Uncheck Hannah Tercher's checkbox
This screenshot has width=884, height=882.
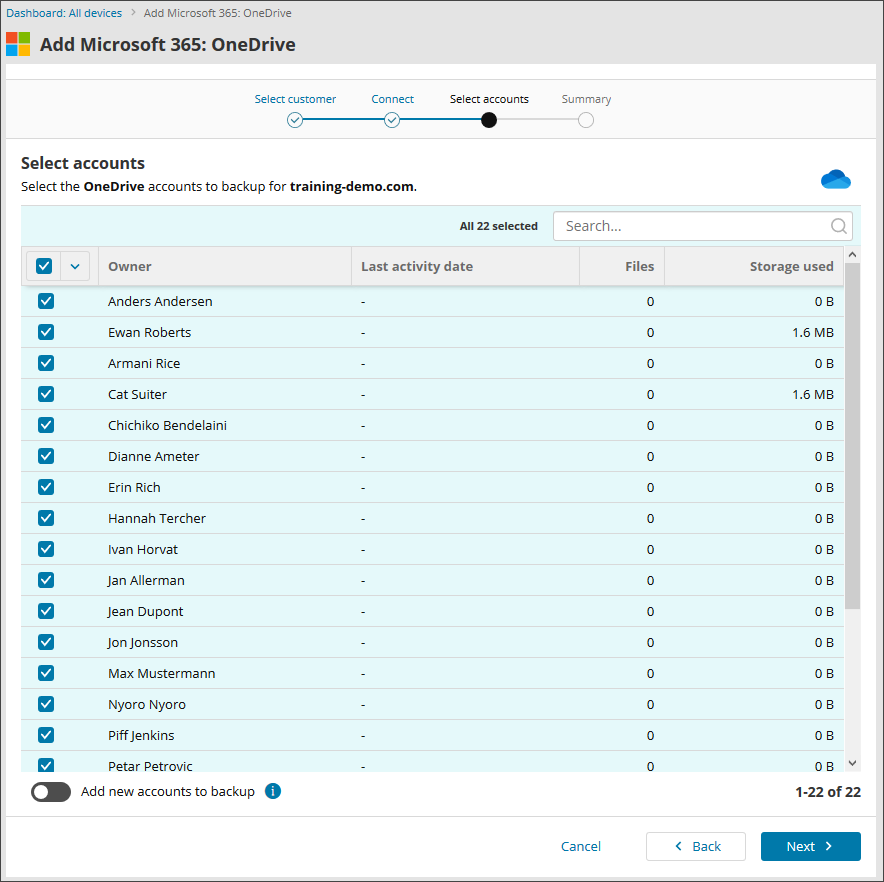pos(46,518)
